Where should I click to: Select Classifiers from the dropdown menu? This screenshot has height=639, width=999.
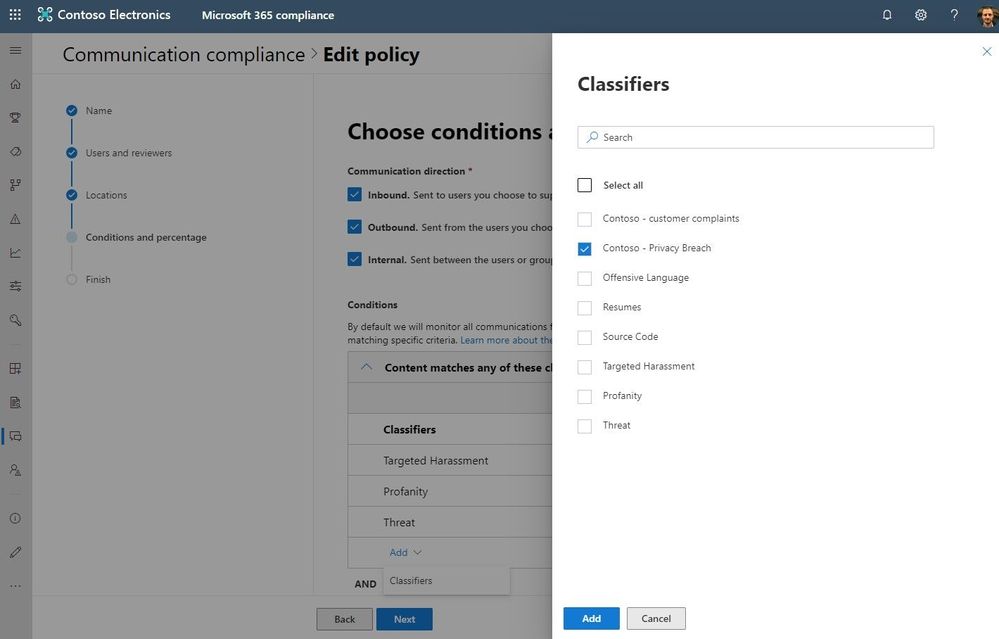point(411,581)
